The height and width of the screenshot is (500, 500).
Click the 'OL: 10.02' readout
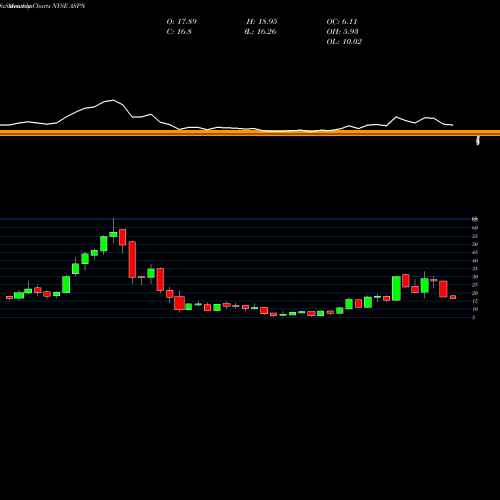(x=344, y=42)
